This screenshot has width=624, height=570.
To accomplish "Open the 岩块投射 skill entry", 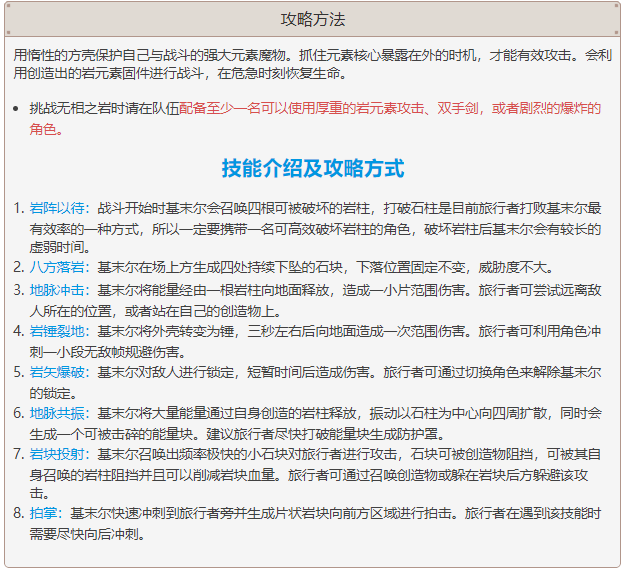I will pyautogui.click(x=57, y=453).
